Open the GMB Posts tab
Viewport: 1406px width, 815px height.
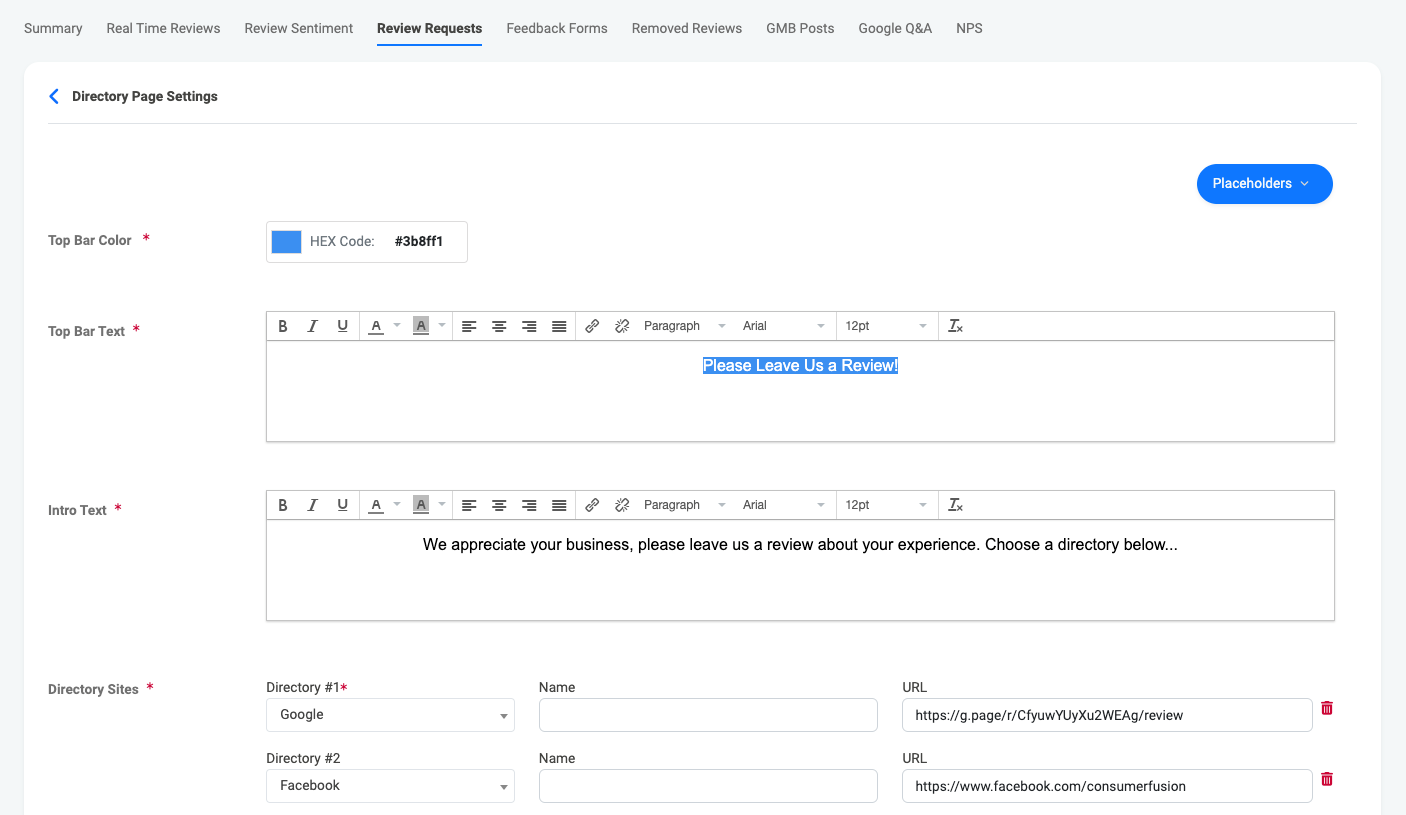click(x=800, y=28)
